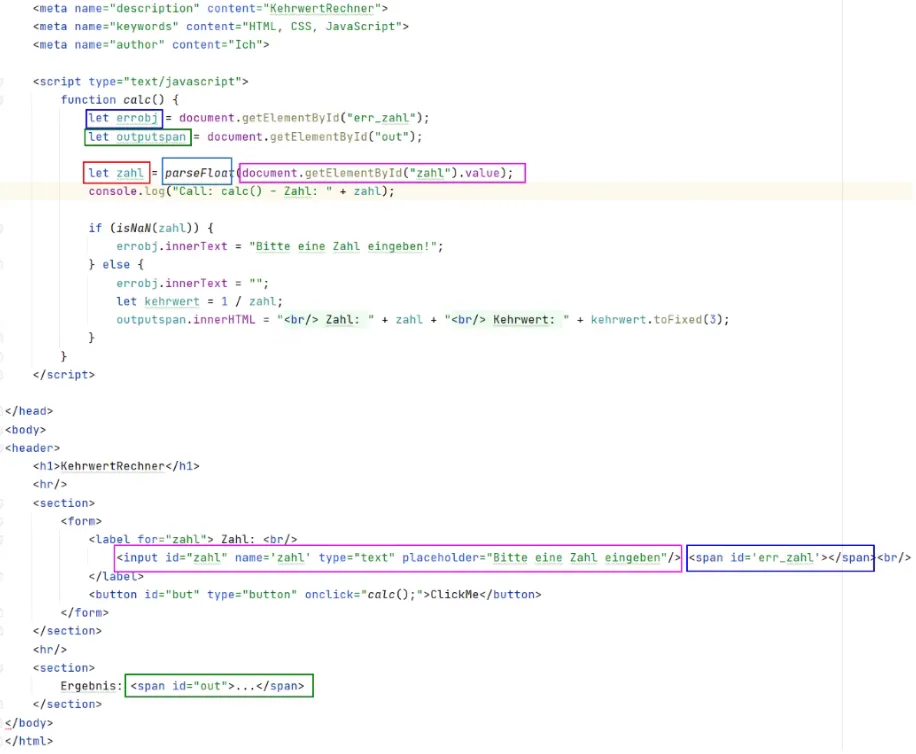Click the closing </script> tag

coord(64,374)
